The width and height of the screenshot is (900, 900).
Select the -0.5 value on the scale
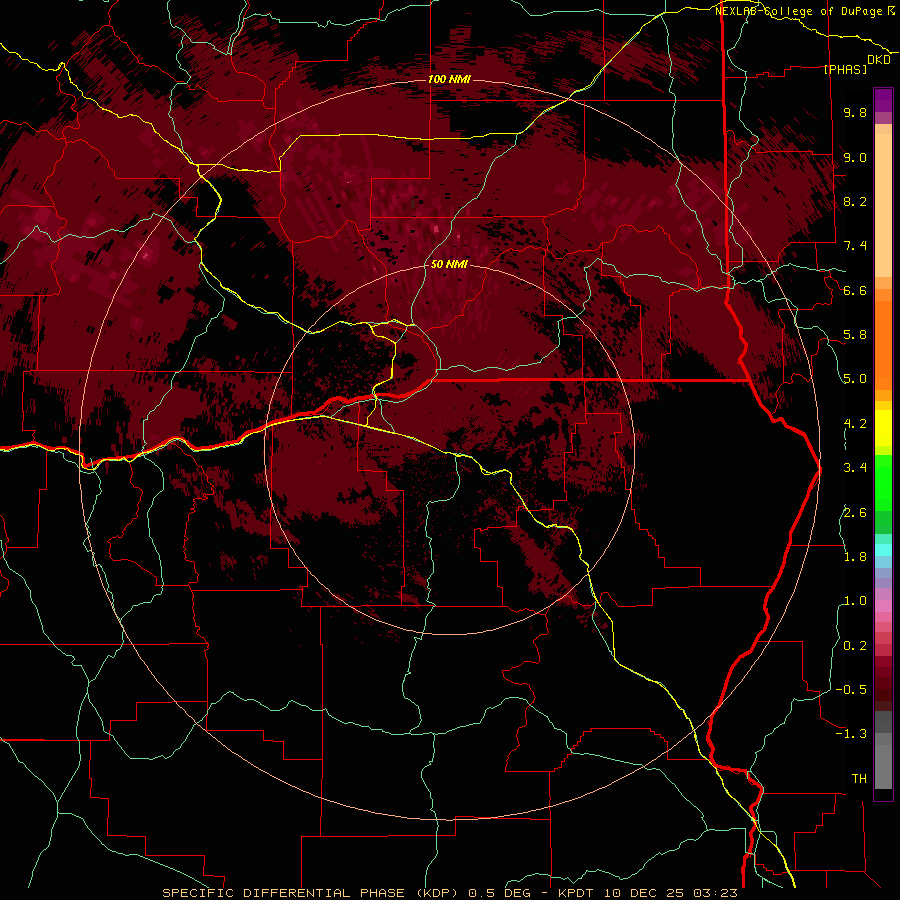pos(851,690)
